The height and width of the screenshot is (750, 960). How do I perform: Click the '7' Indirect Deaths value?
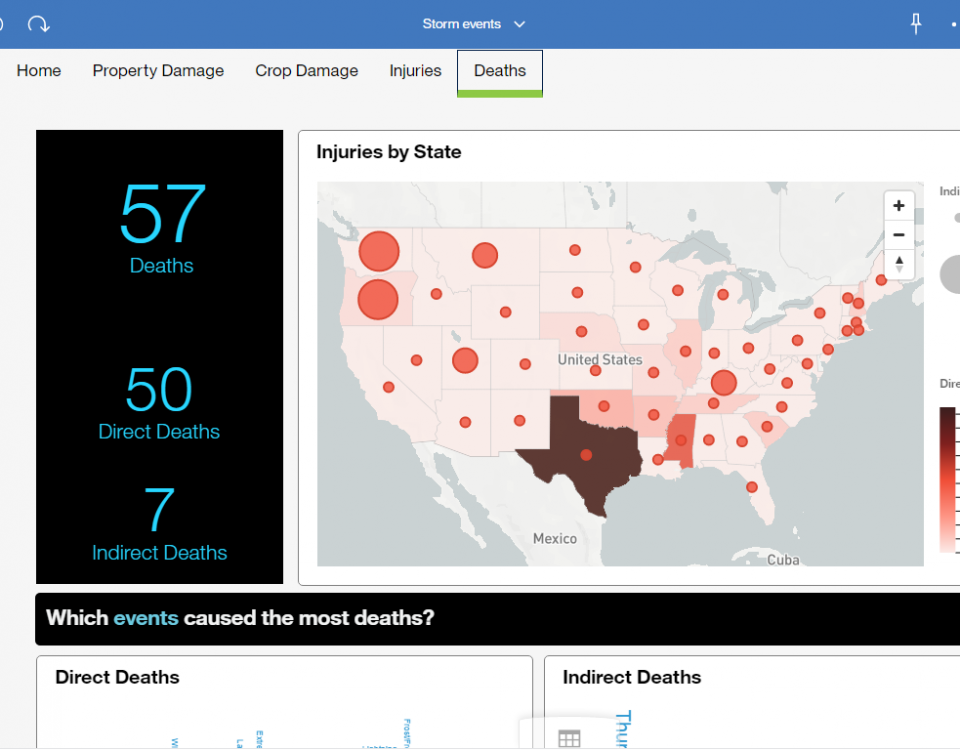coord(159,509)
